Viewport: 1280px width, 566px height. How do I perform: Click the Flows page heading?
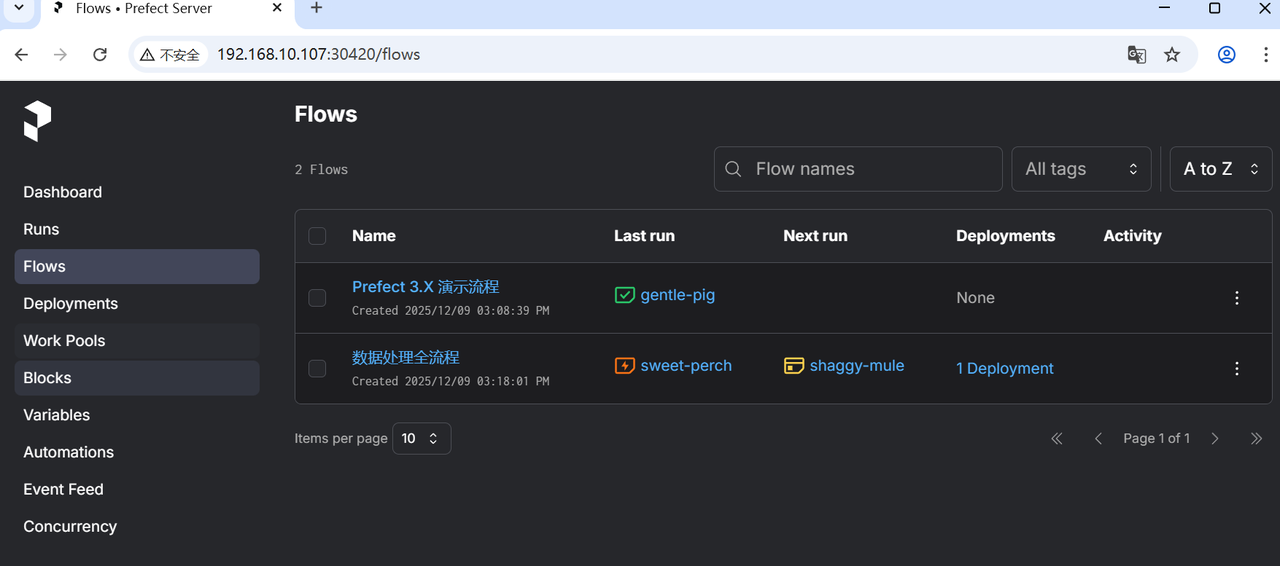tap(326, 114)
